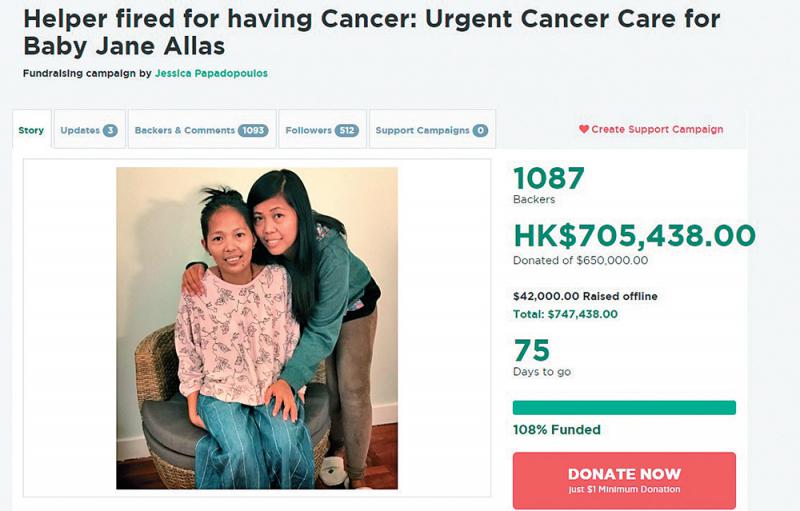This screenshot has height=511, width=800.
Task: Click the green funding progress bar
Action: coord(624,407)
